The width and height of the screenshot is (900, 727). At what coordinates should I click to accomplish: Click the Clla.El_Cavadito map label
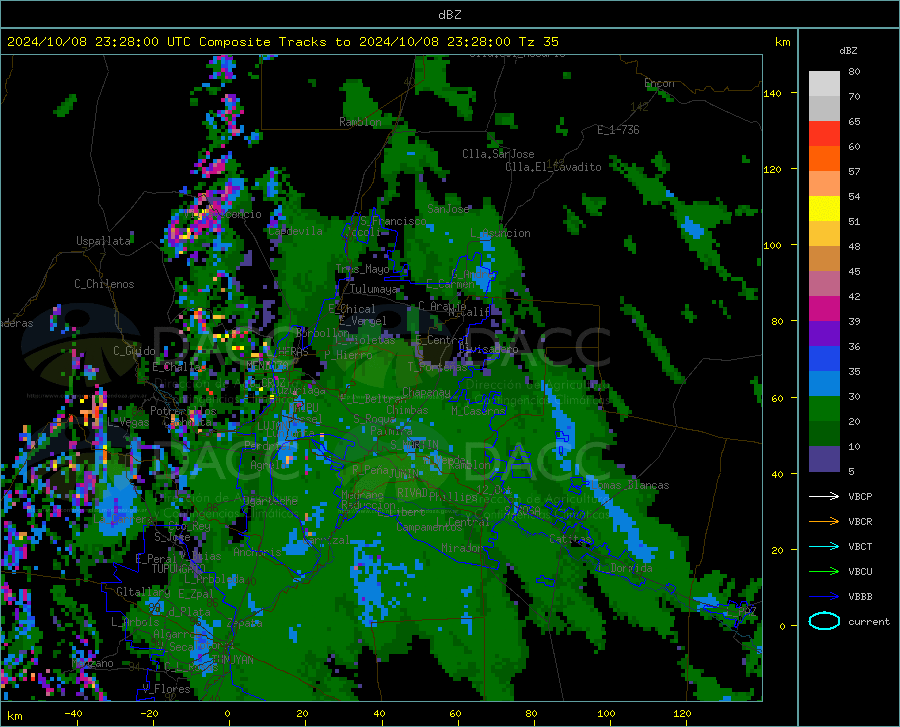pyautogui.click(x=553, y=167)
